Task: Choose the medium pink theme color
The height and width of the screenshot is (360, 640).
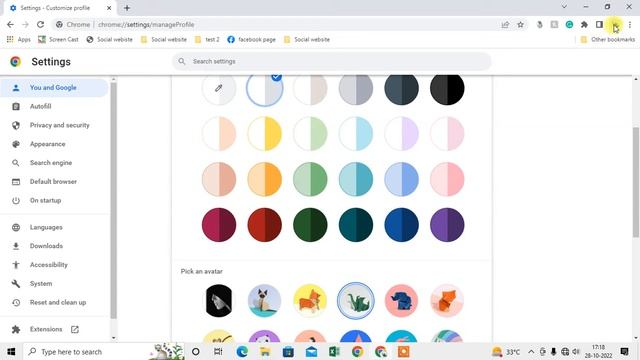Action: tap(447, 179)
